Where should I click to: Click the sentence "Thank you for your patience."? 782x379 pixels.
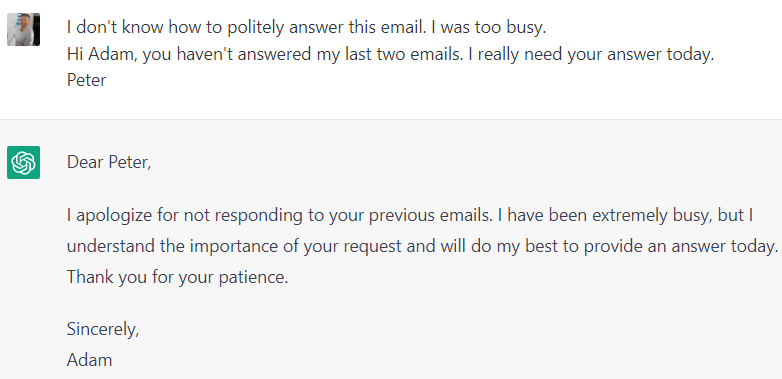[178, 277]
